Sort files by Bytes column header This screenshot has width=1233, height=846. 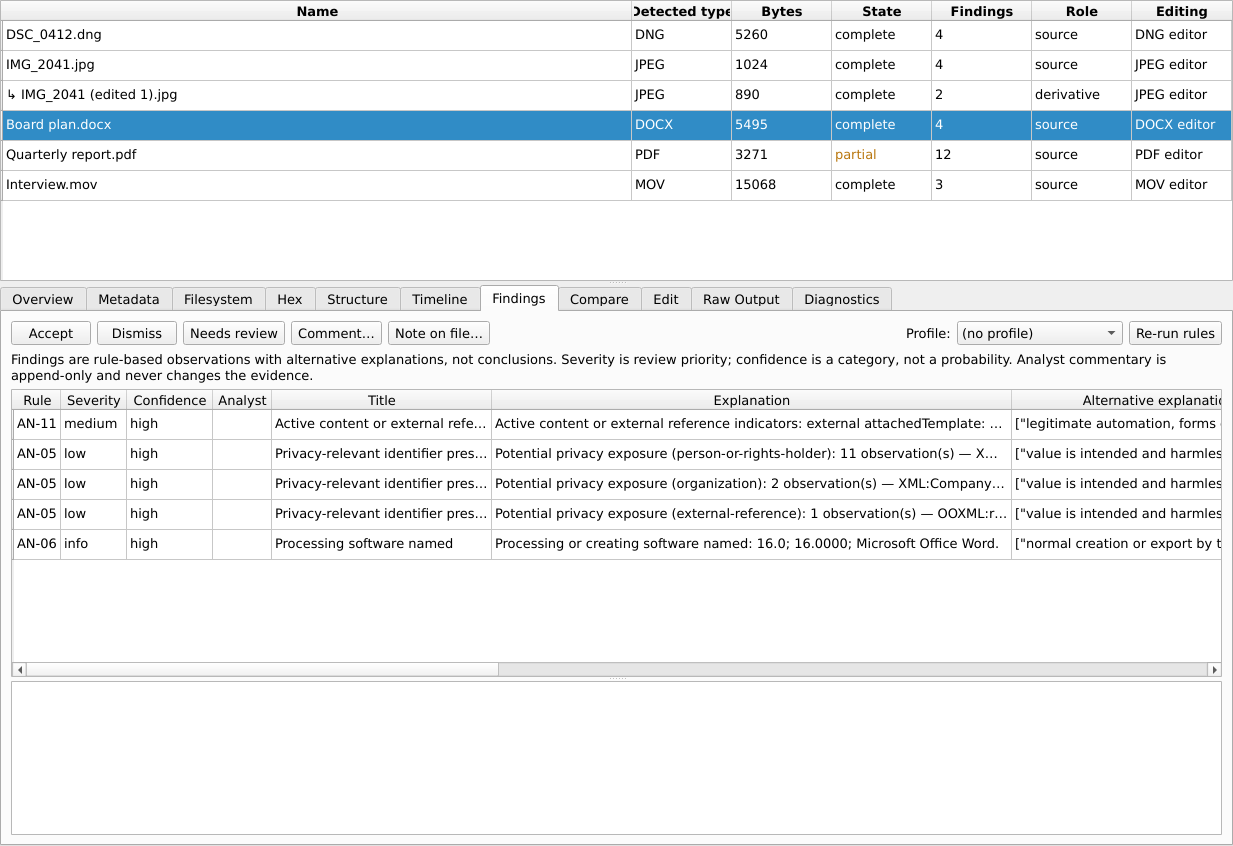(781, 11)
